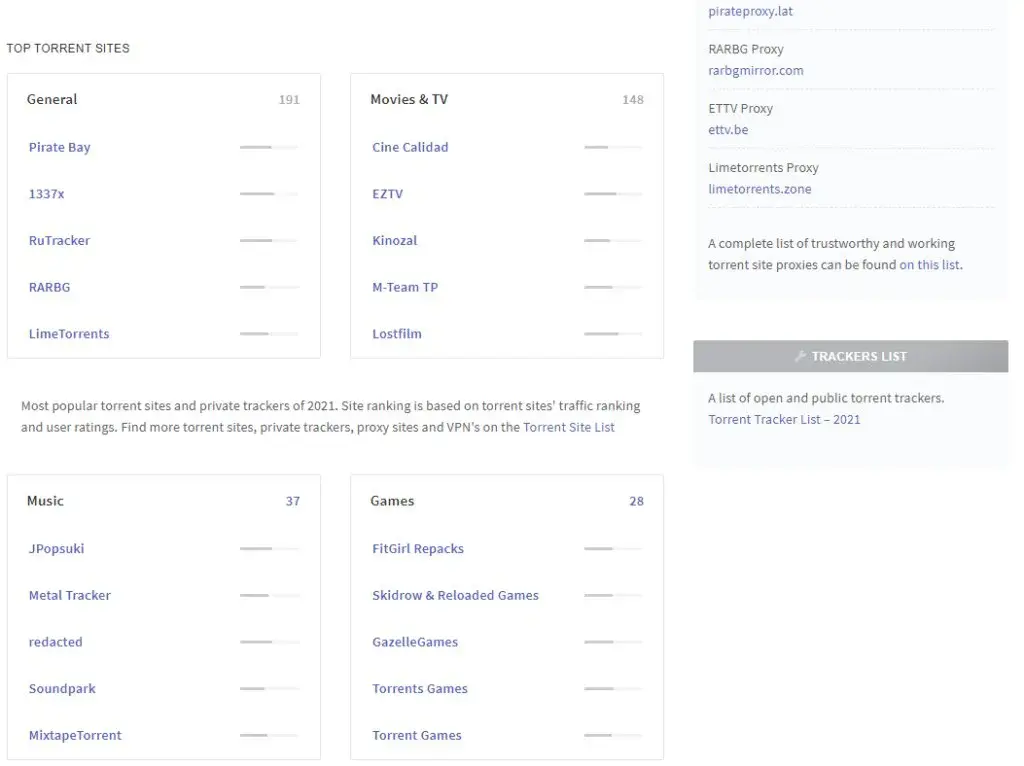This screenshot has height=766, width=1024.
Task: Click the Music category heading
Action: point(45,501)
